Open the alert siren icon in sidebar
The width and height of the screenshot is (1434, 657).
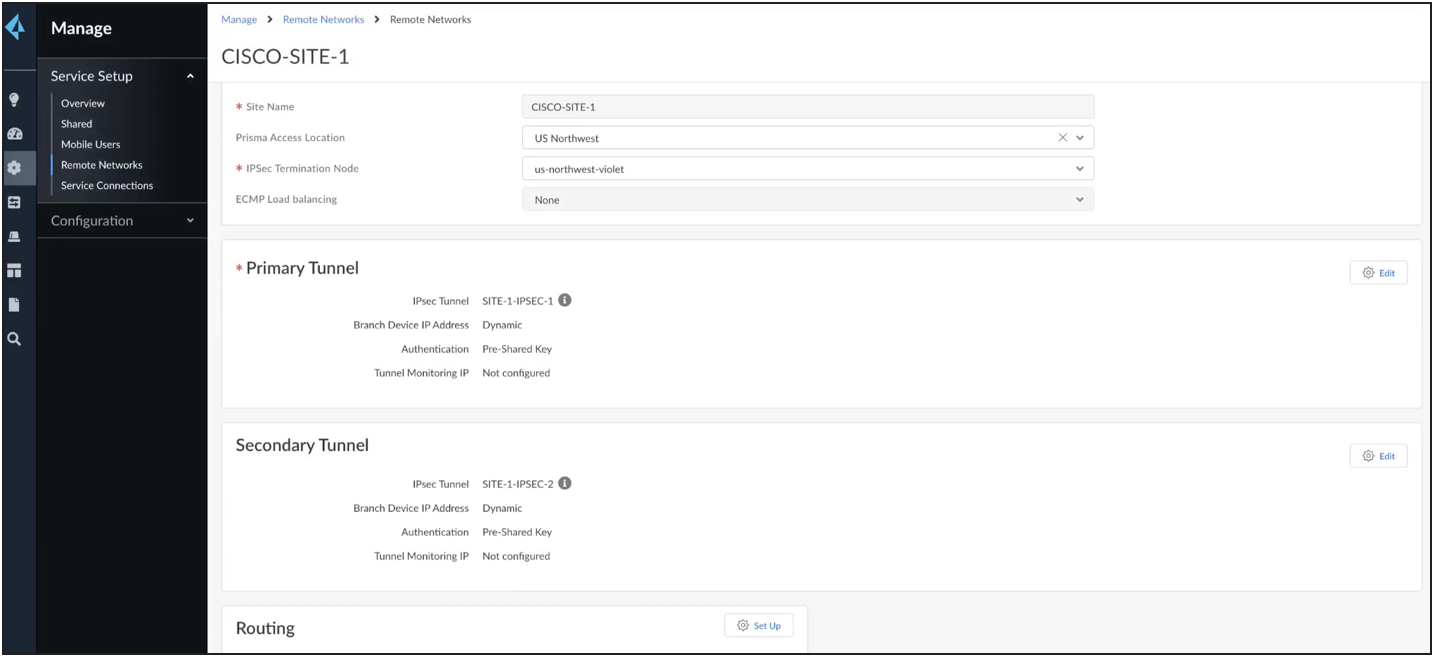pyautogui.click(x=14, y=236)
